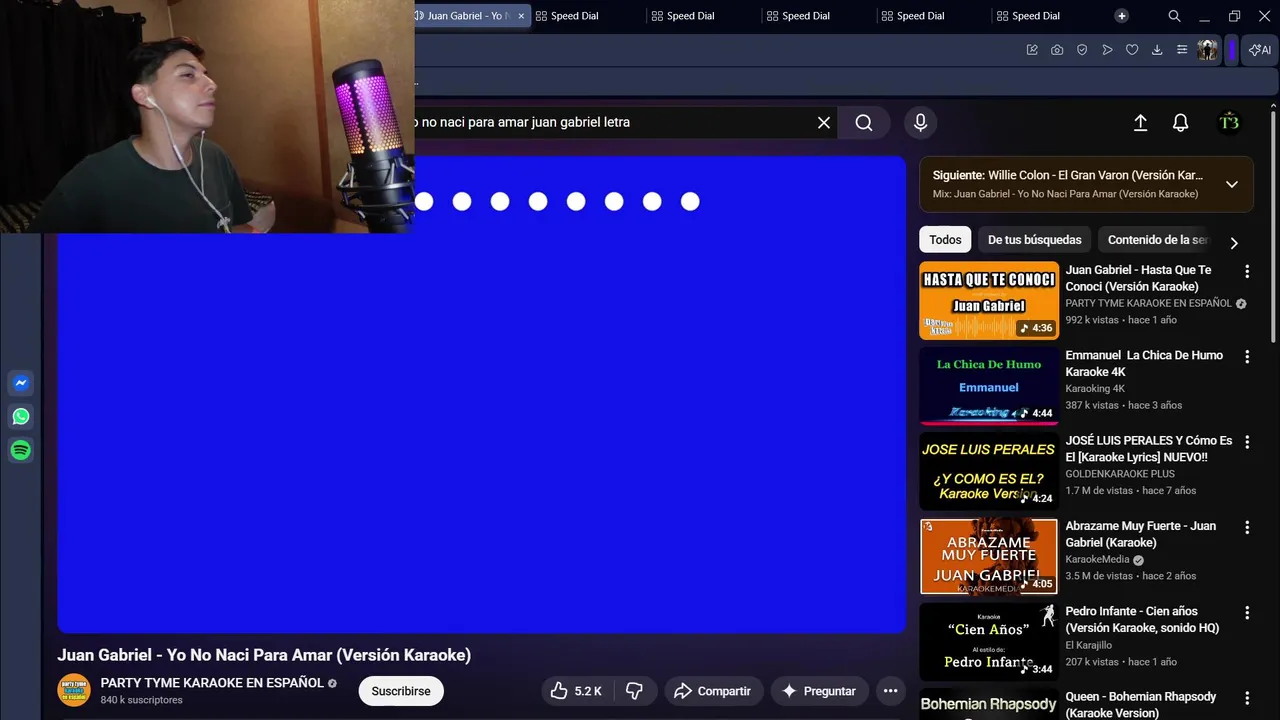Viewport: 1280px width, 720px height.
Task: Click the Karaoking 4K channel name
Action: click(x=1095, y=388)
